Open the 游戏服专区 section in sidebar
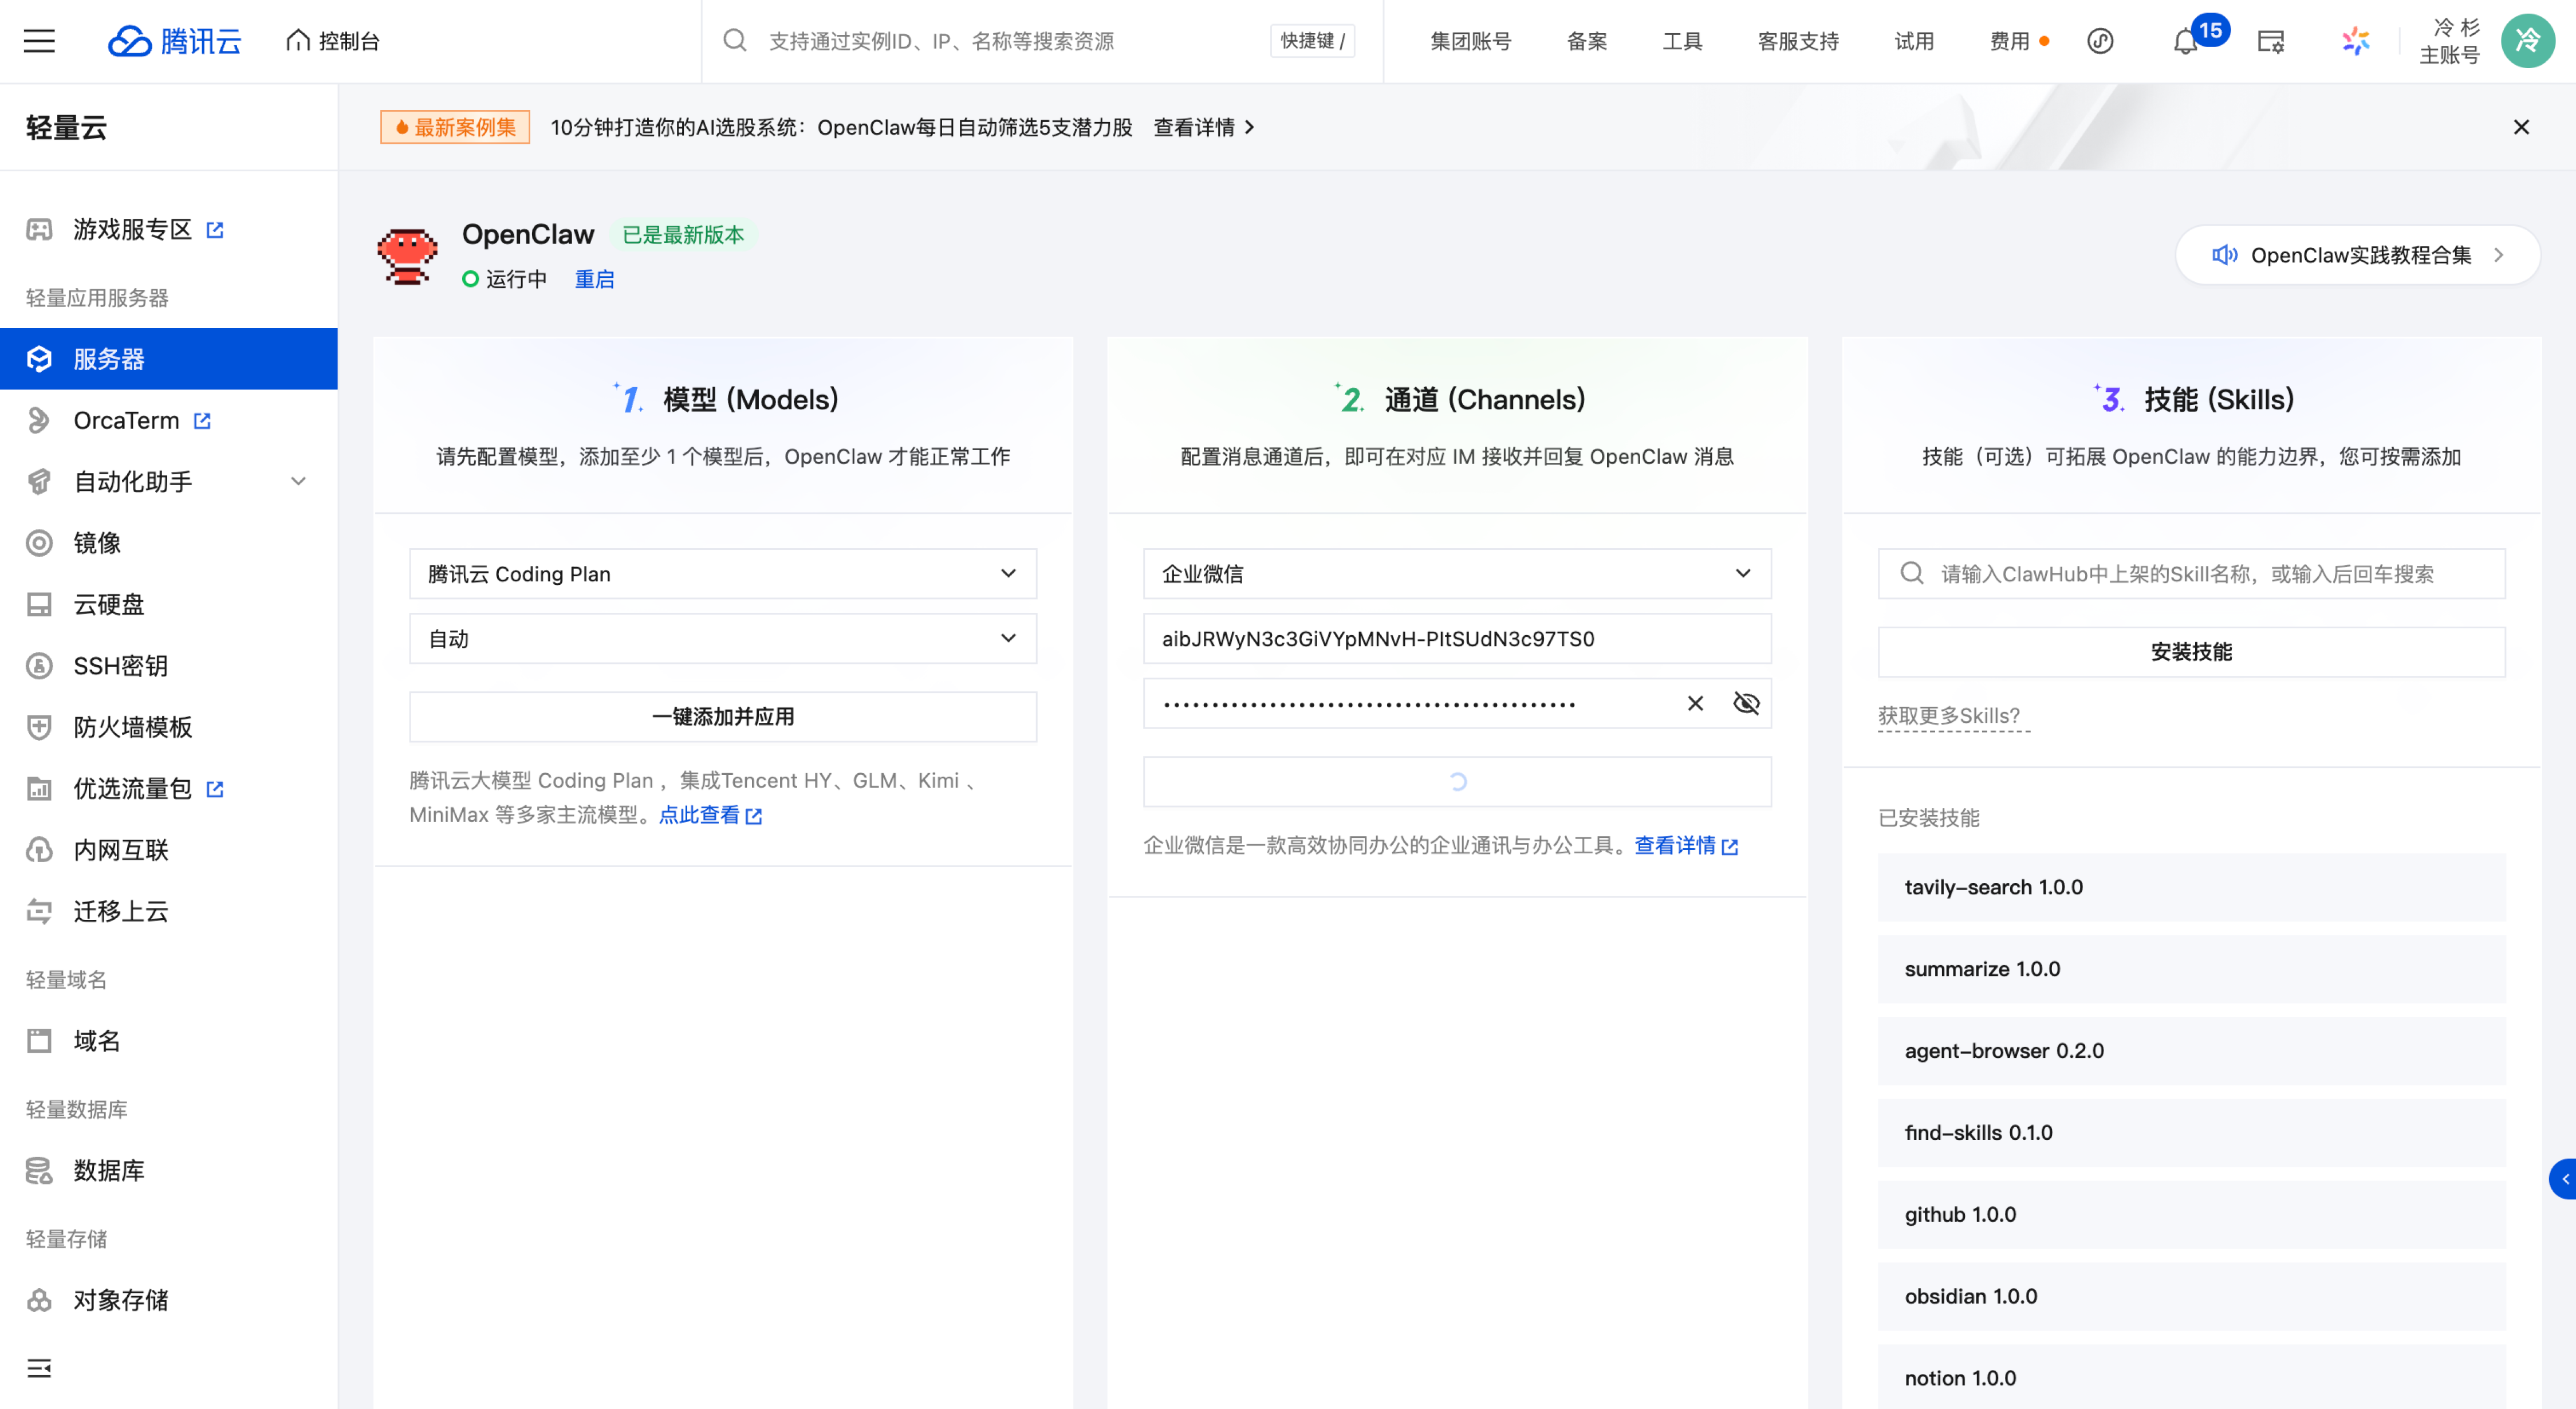2576x1409 pixels. click(x=133, y=229)
